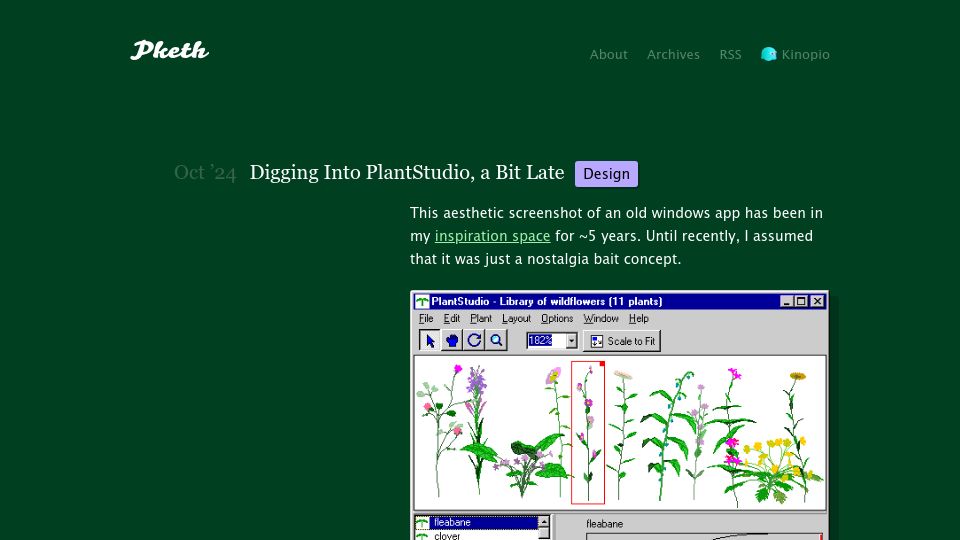Click the Kinopio blob icon
This screenshot has height=540, width=960.
coord(768,54)
